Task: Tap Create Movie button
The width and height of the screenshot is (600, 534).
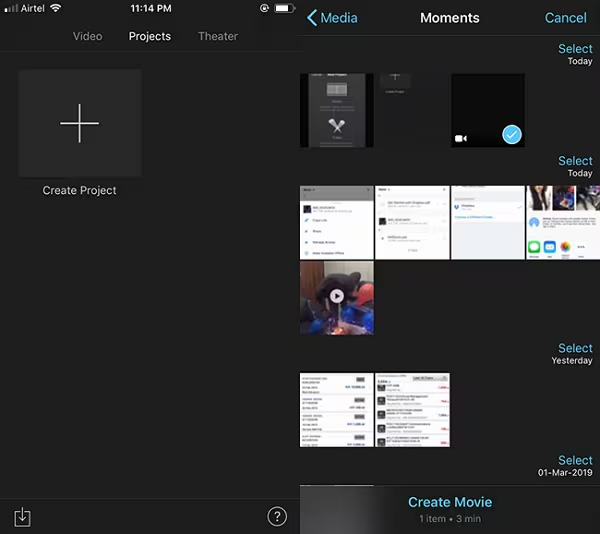Action: (450, 502)
